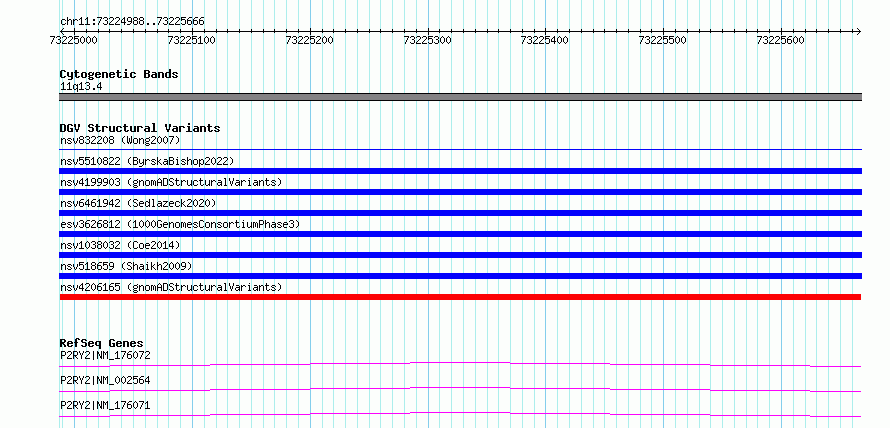Click ruler position 73225400
This screenshot has height=428, width=890.
(x=545, y=41)
